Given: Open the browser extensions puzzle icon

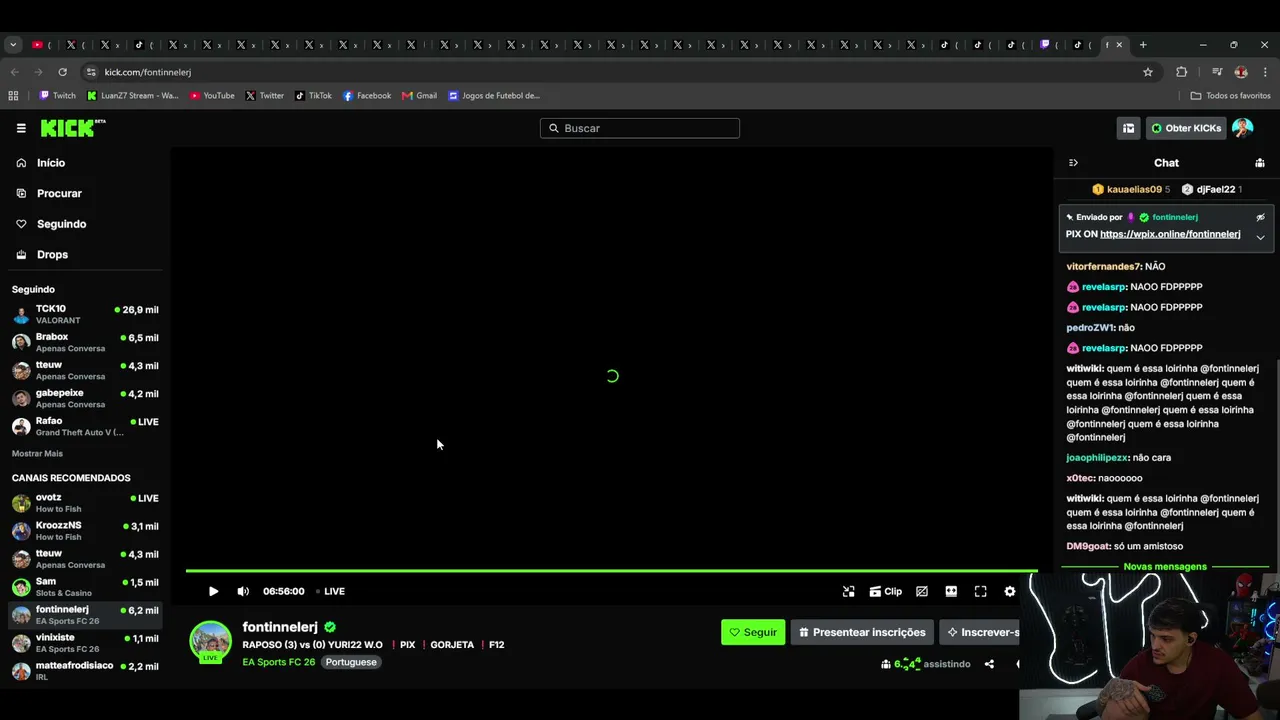Looking at the screenshot, I should click(x=1182, y=72).
